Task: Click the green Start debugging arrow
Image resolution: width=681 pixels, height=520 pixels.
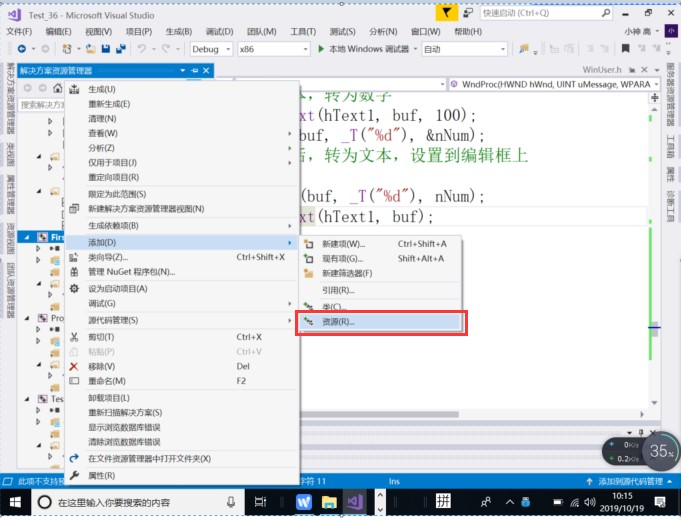Action: point(321,49)
